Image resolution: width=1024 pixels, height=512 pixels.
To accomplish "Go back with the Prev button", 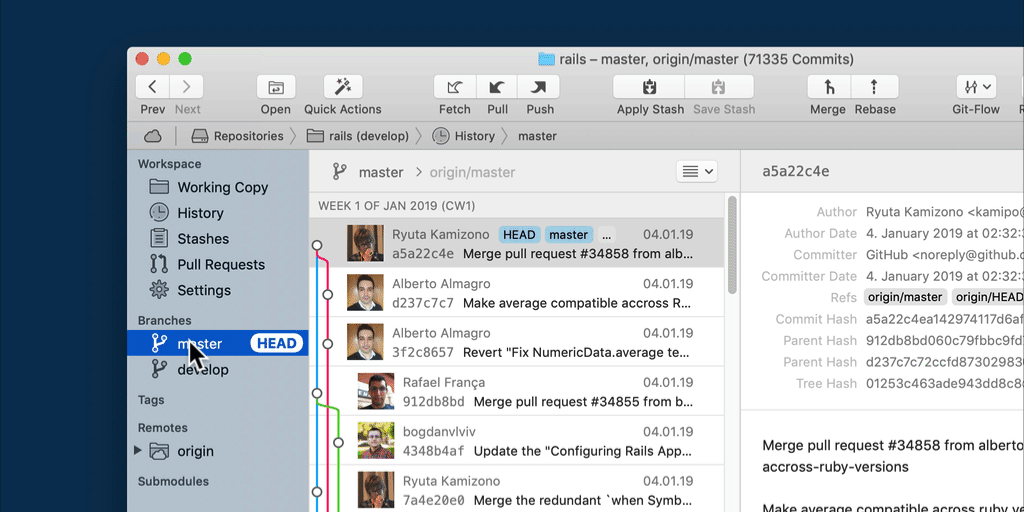I will click(152, 87).
